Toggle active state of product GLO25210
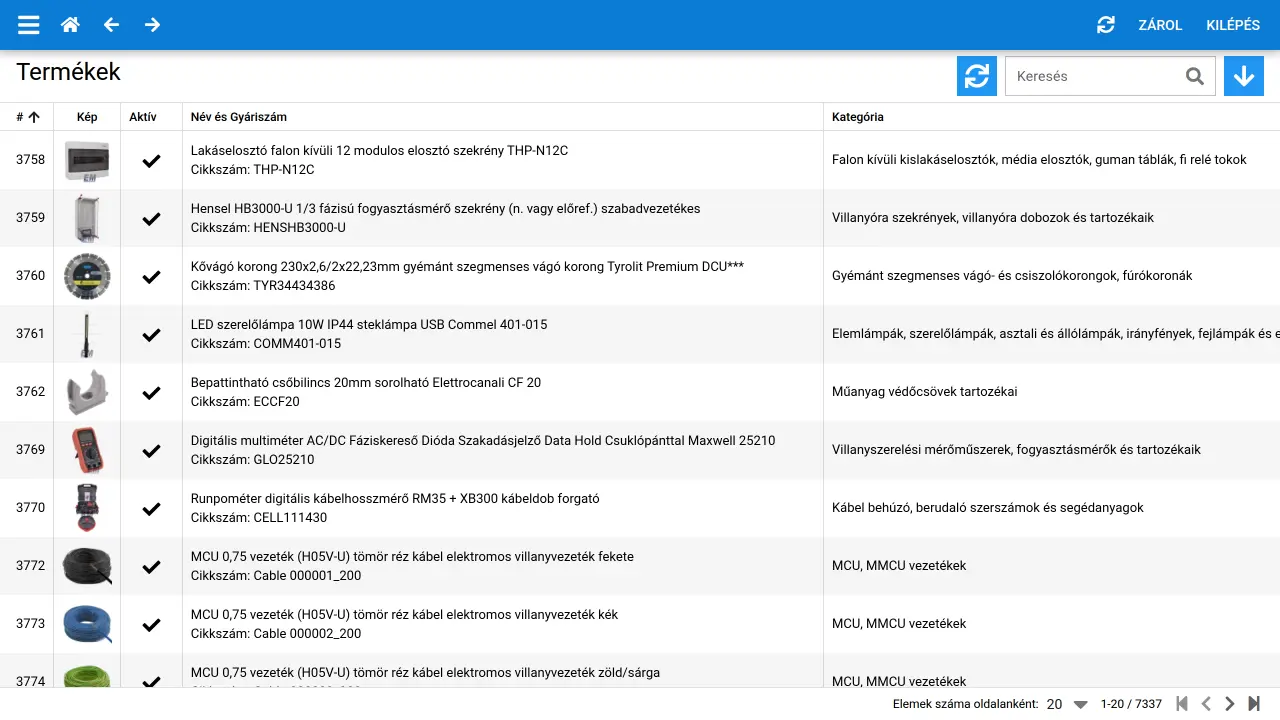 (x=151, y=450)
